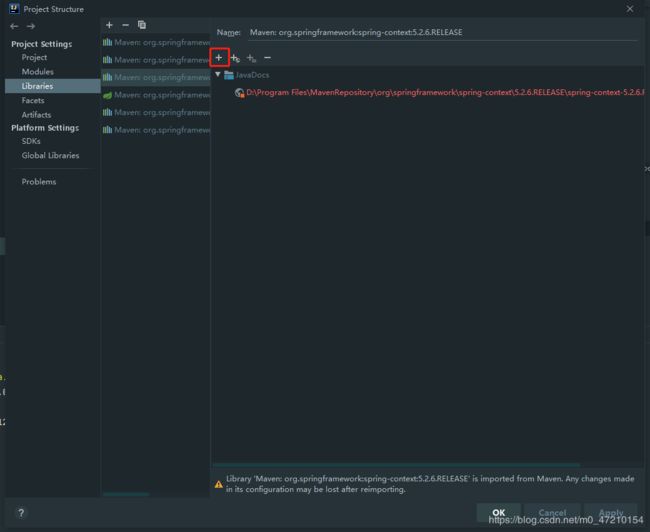Click the Apply button
650x532 pixels.
coord(611,513)
